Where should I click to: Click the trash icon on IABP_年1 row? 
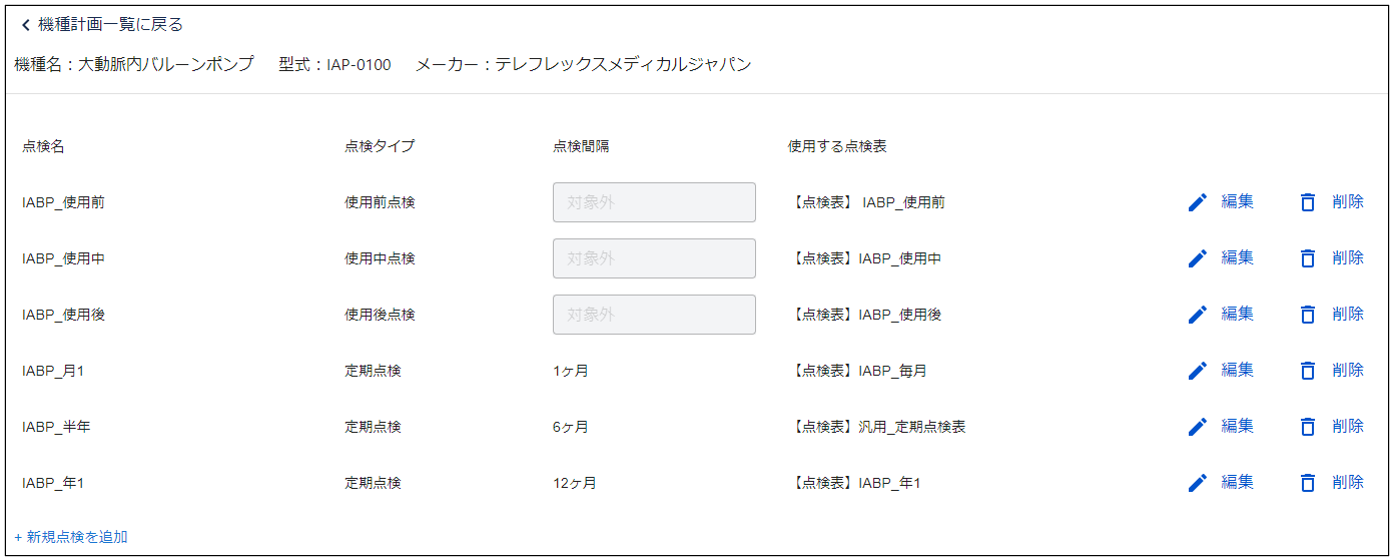point(1307,482)
